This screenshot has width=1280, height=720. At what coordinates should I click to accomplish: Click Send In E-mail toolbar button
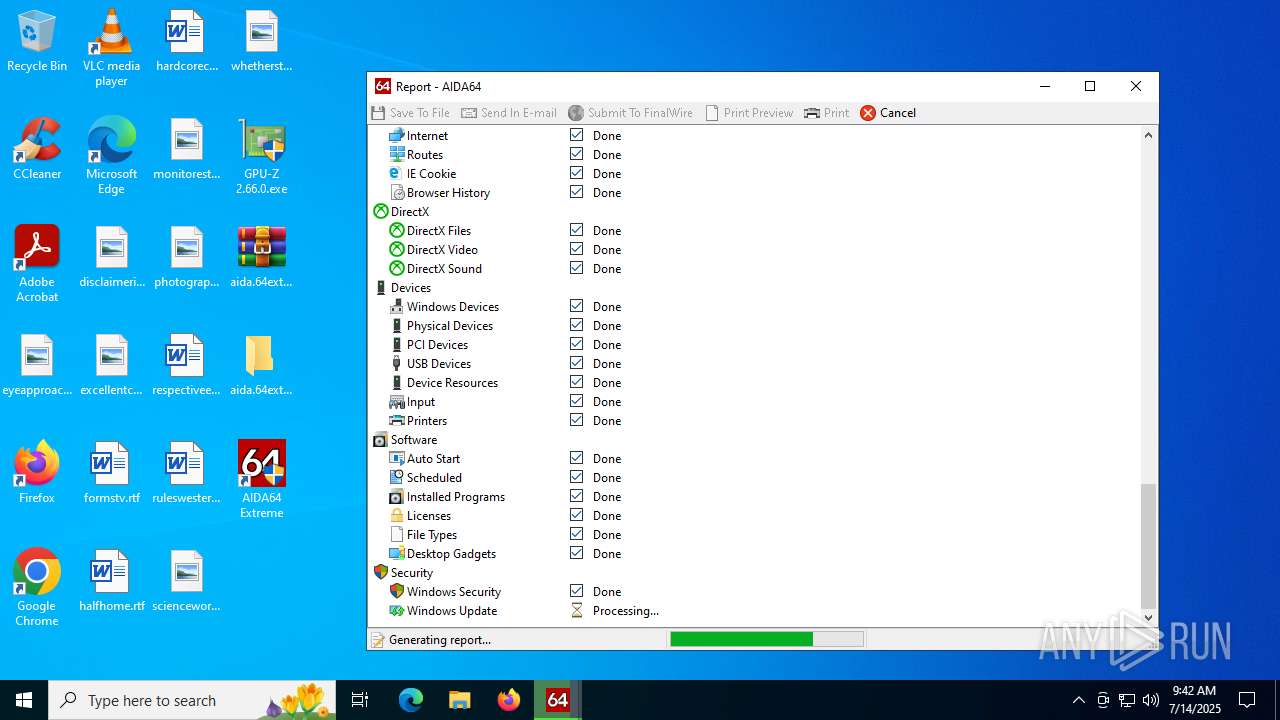point(509,113)
